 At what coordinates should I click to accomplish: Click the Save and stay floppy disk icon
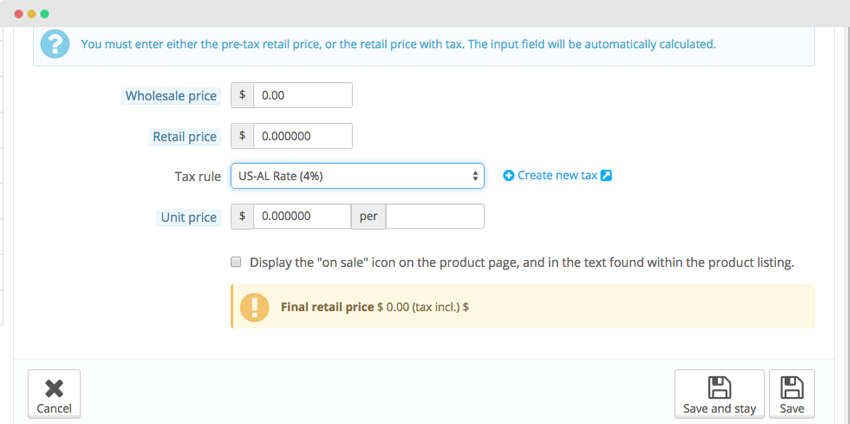pos(719,388)
